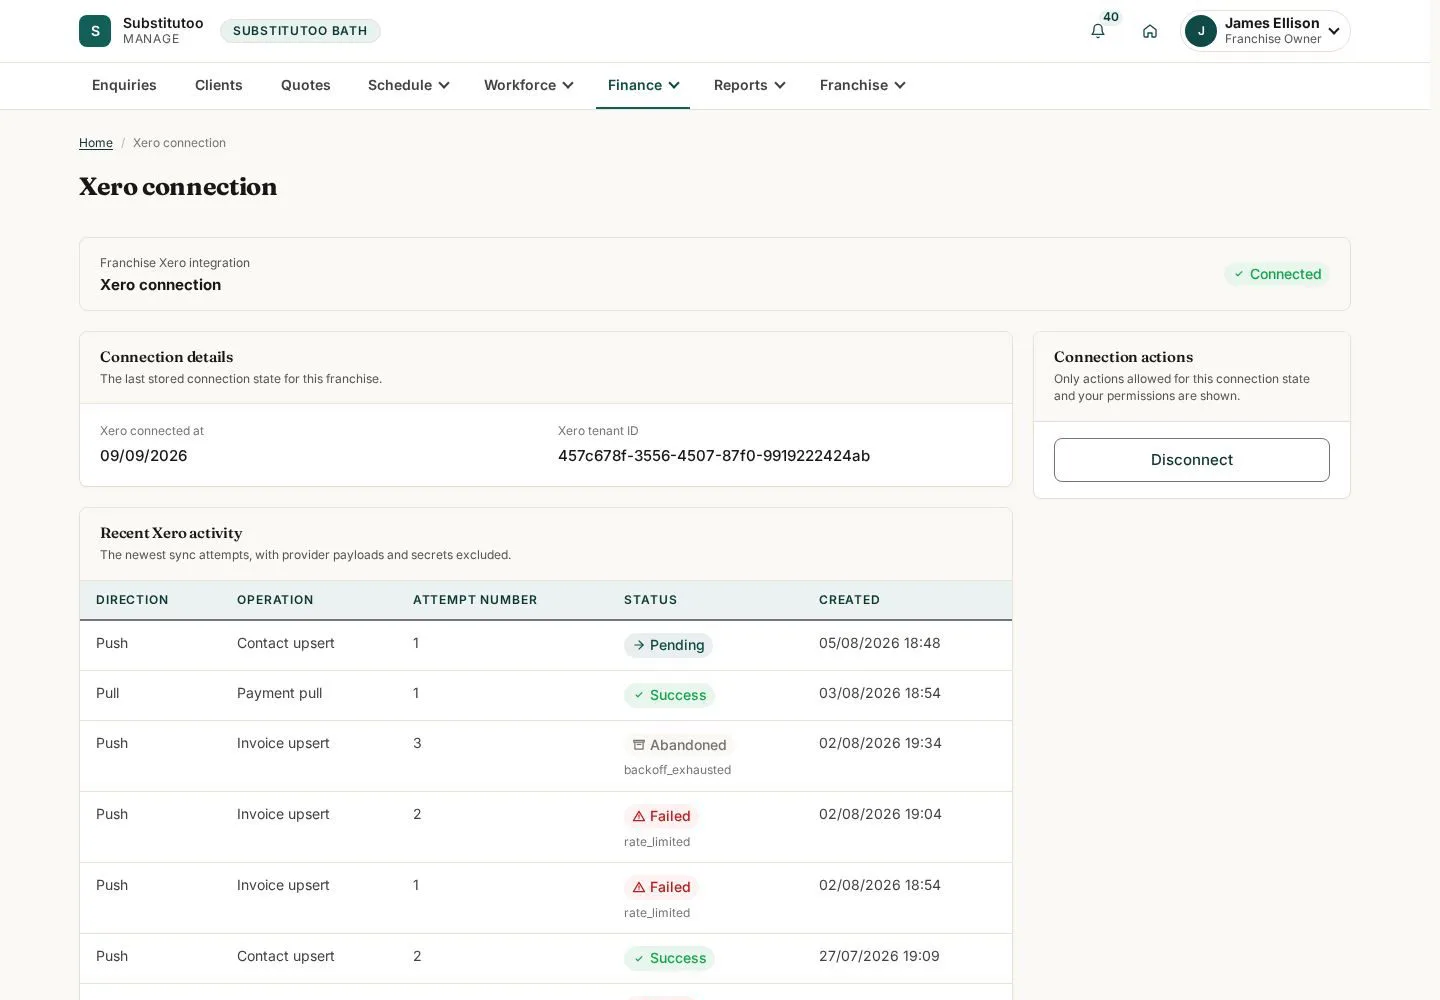The width and height of the screenshot is (1440, 1000).
Task: Click the Attempt Number column header
Action: point(475,600)
